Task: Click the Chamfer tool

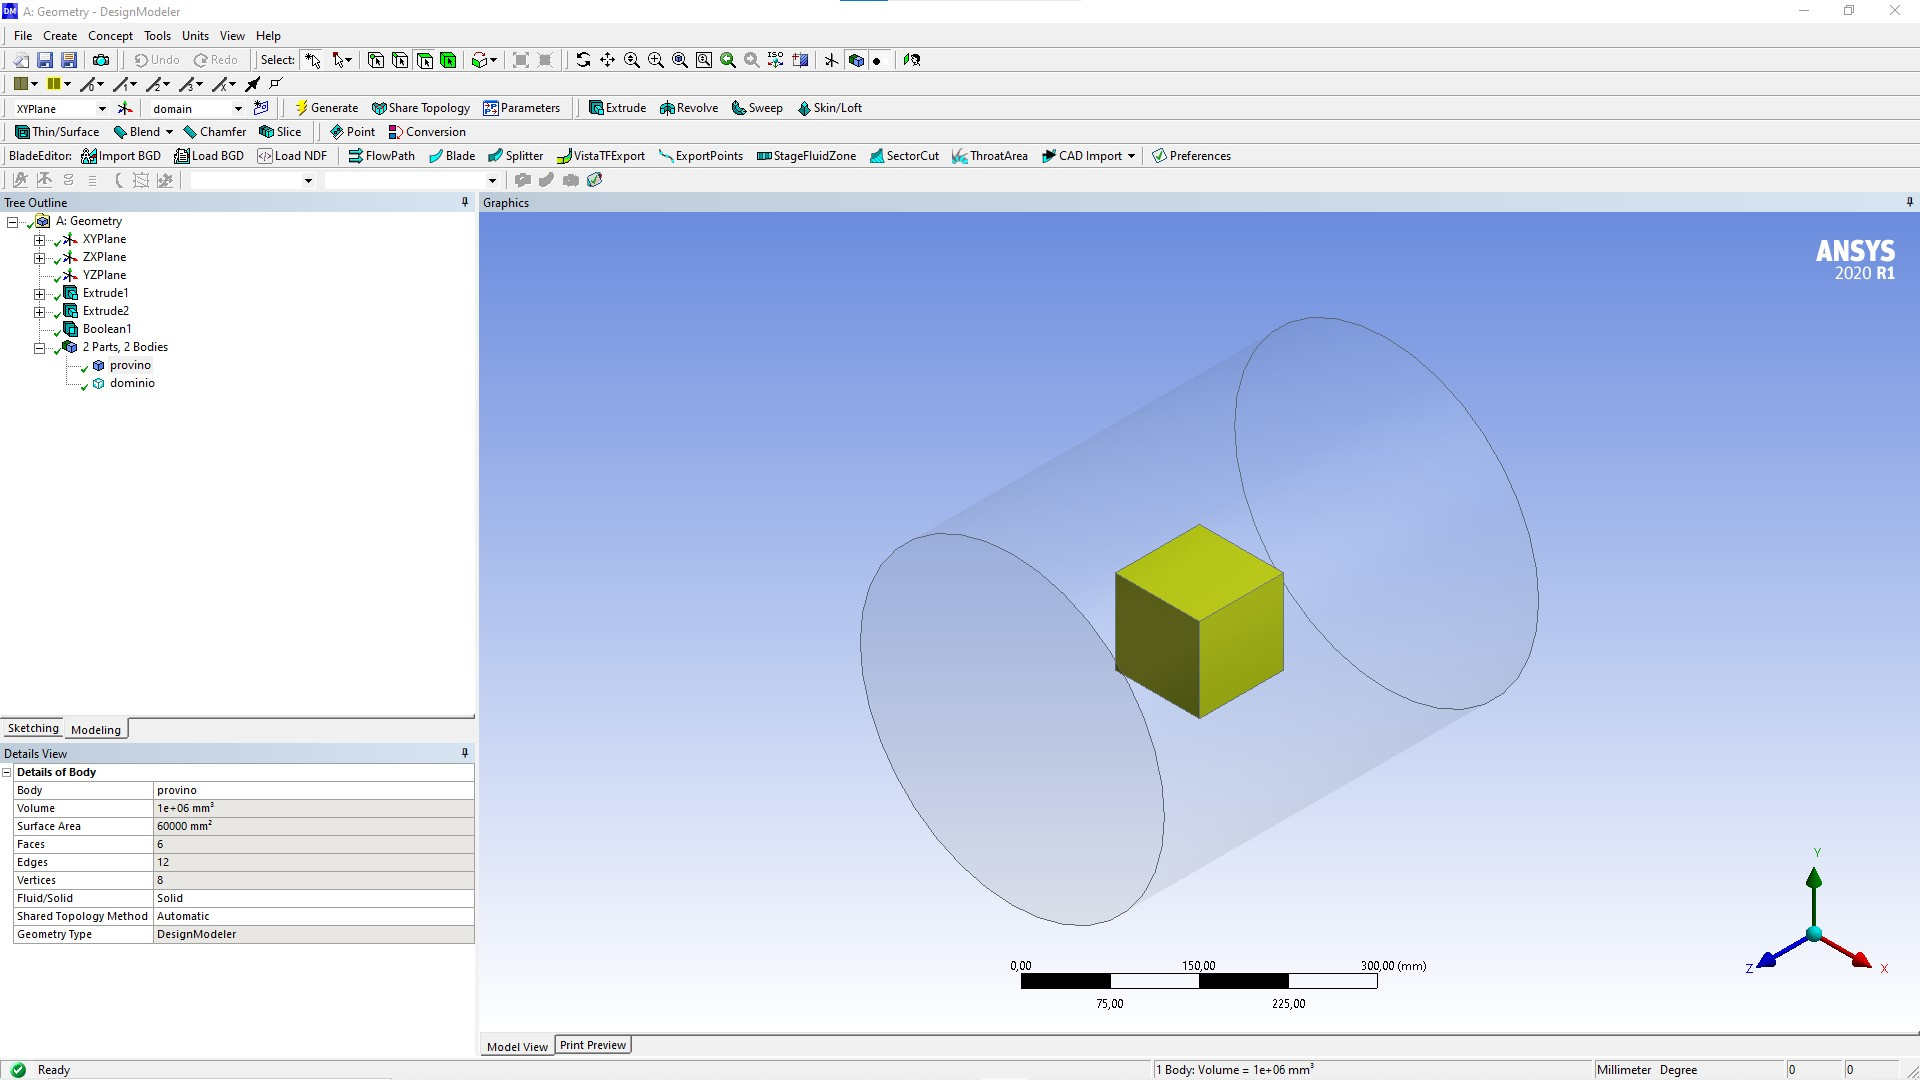Action: [x=214, y=132]
